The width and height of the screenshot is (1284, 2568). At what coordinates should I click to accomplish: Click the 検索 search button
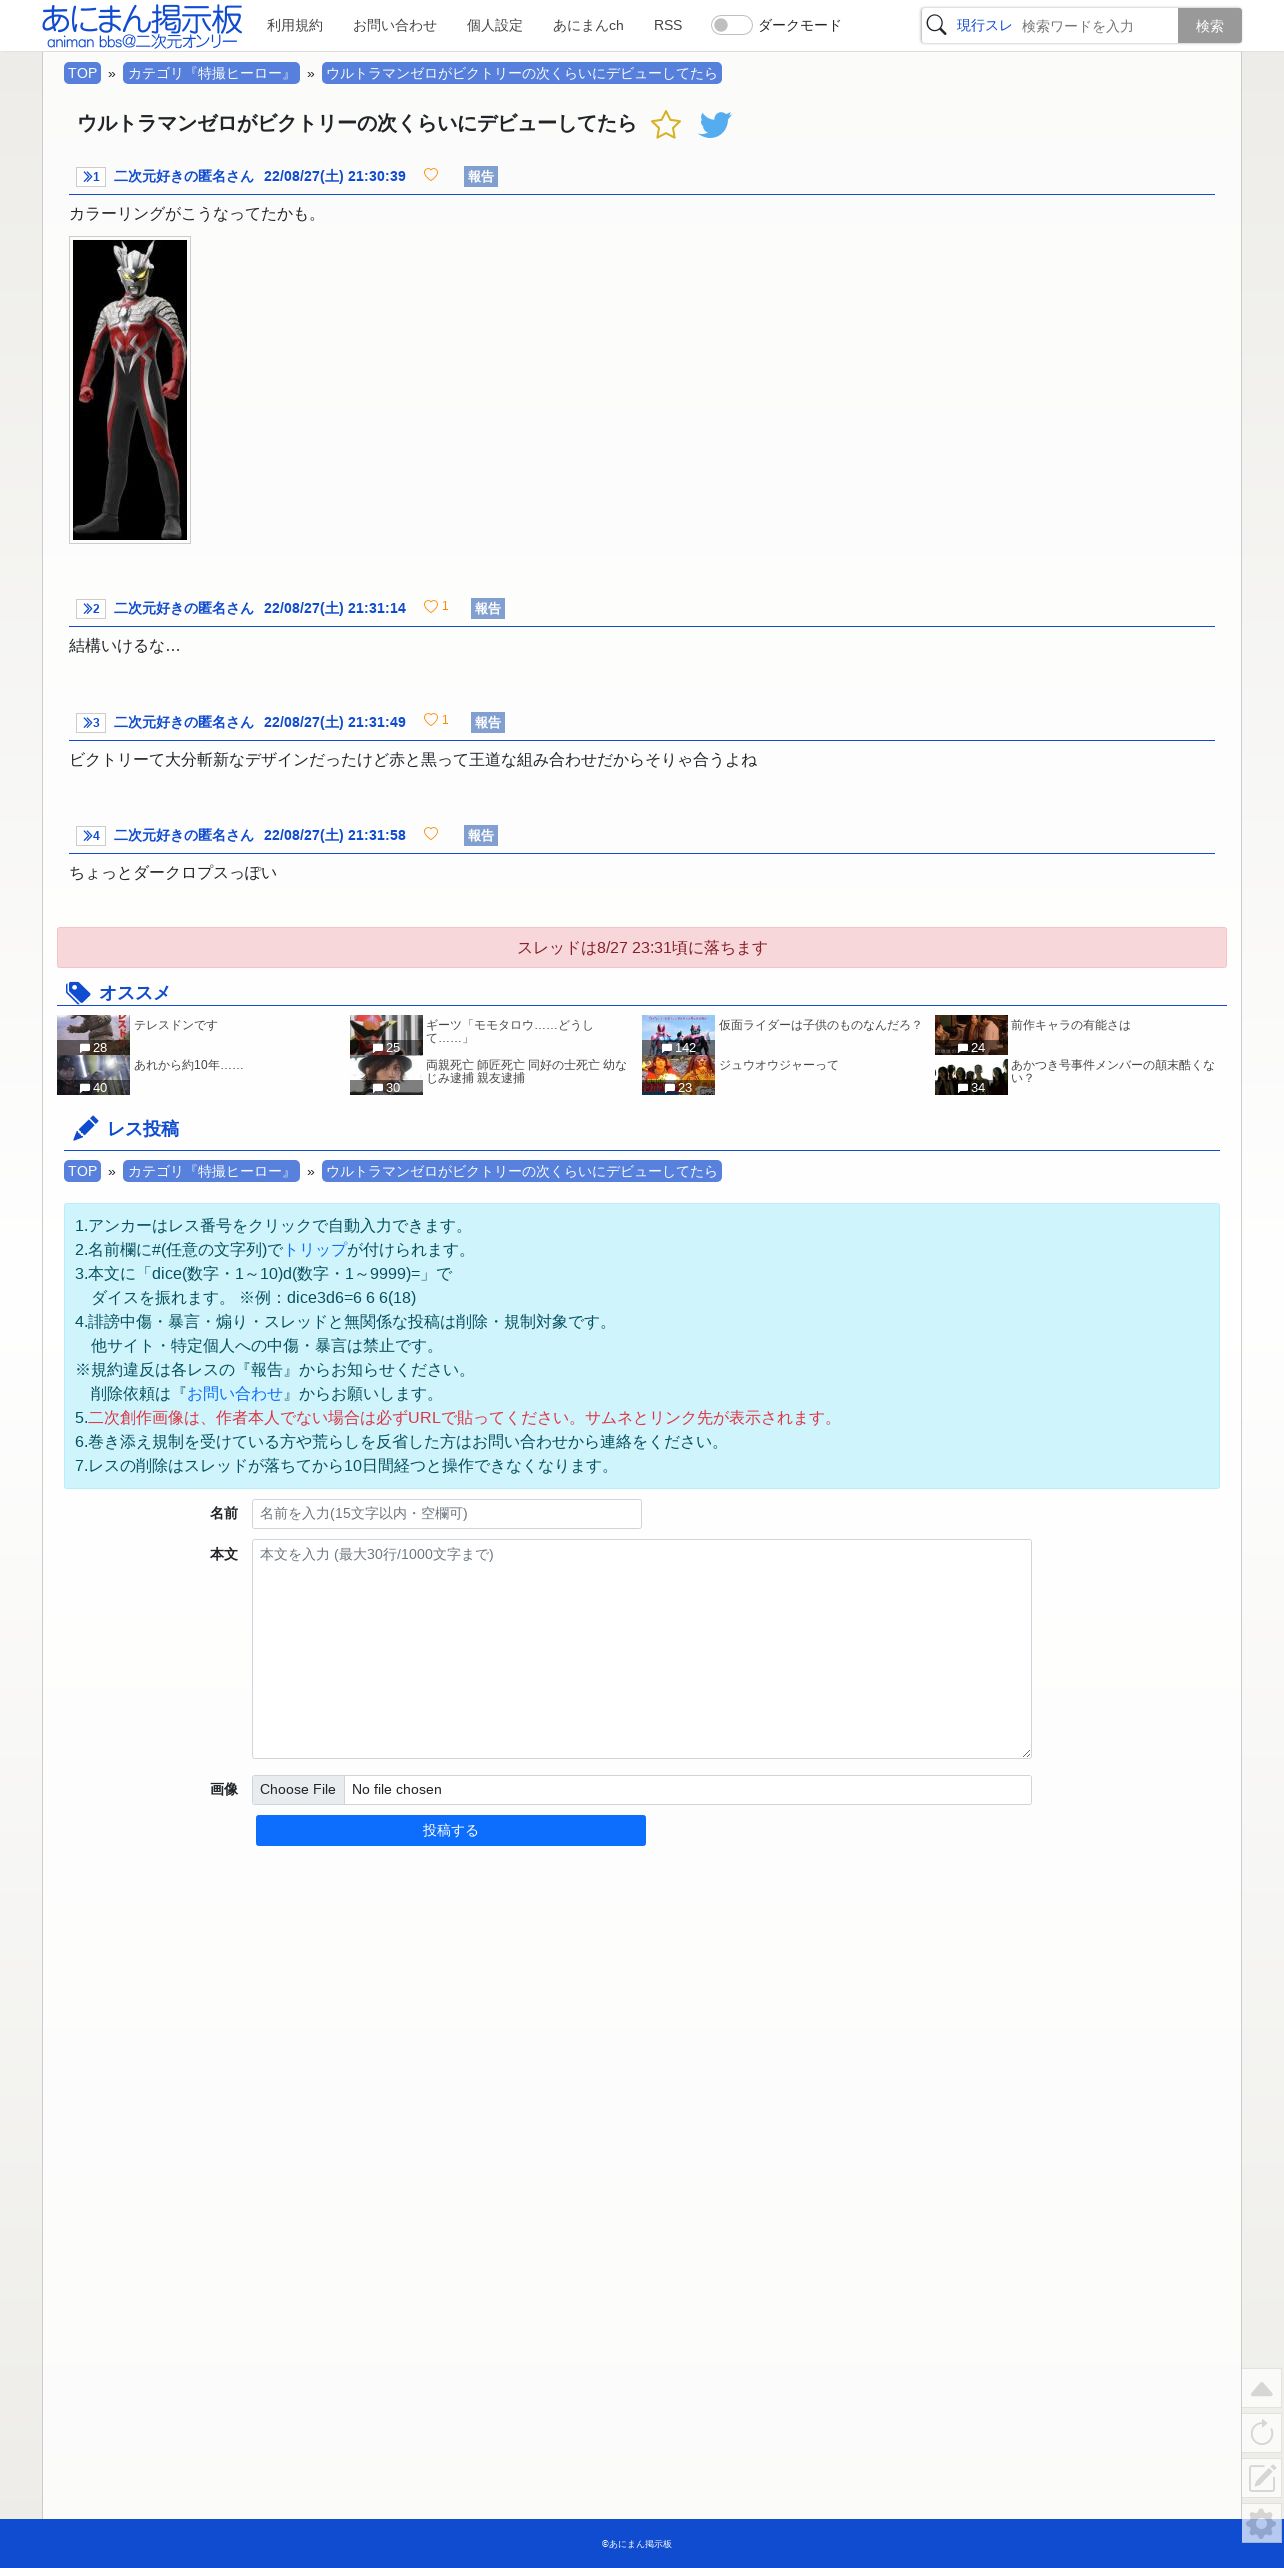click(1210, 26)
